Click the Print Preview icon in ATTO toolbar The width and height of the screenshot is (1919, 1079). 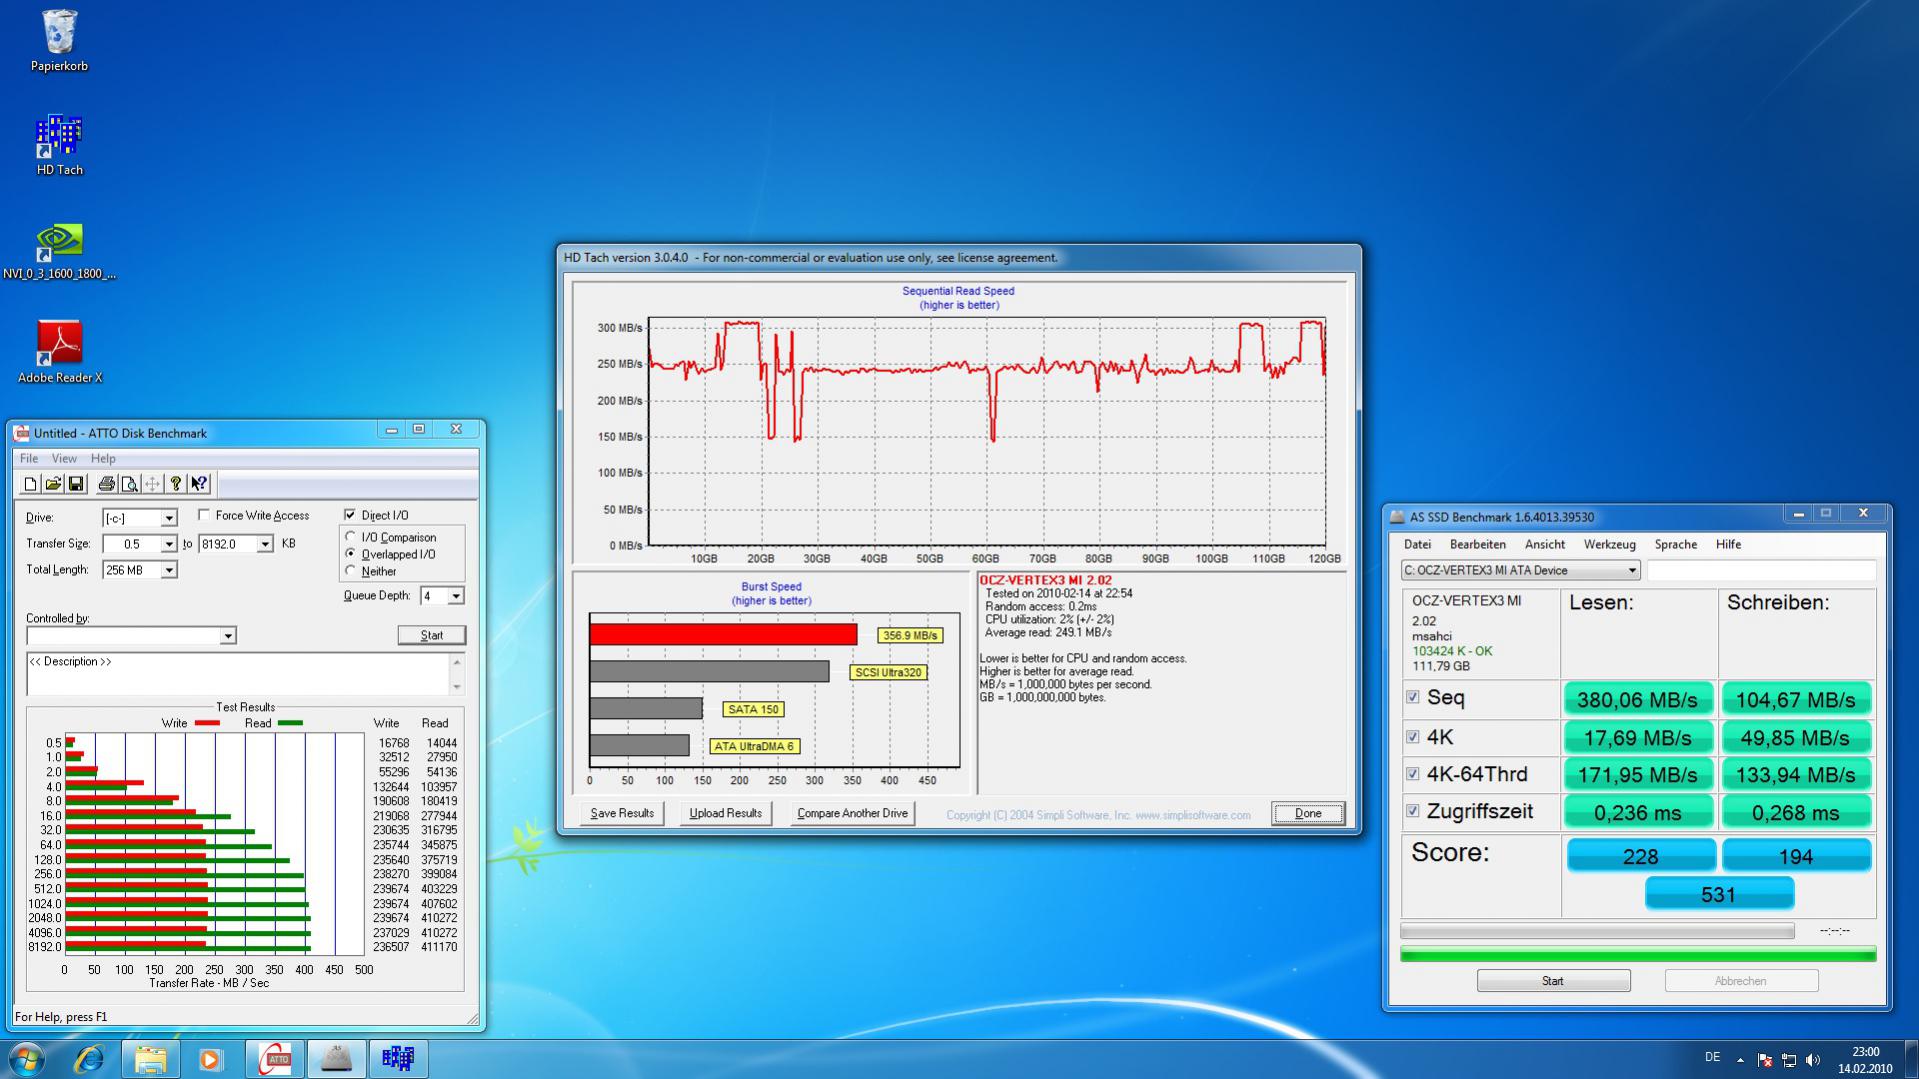(129, 484)
